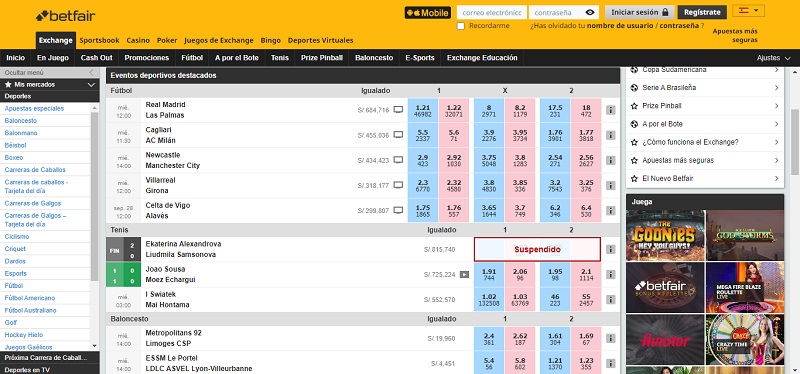Open info icon for Villarreal row
The image size is (800, 374).
611,185
